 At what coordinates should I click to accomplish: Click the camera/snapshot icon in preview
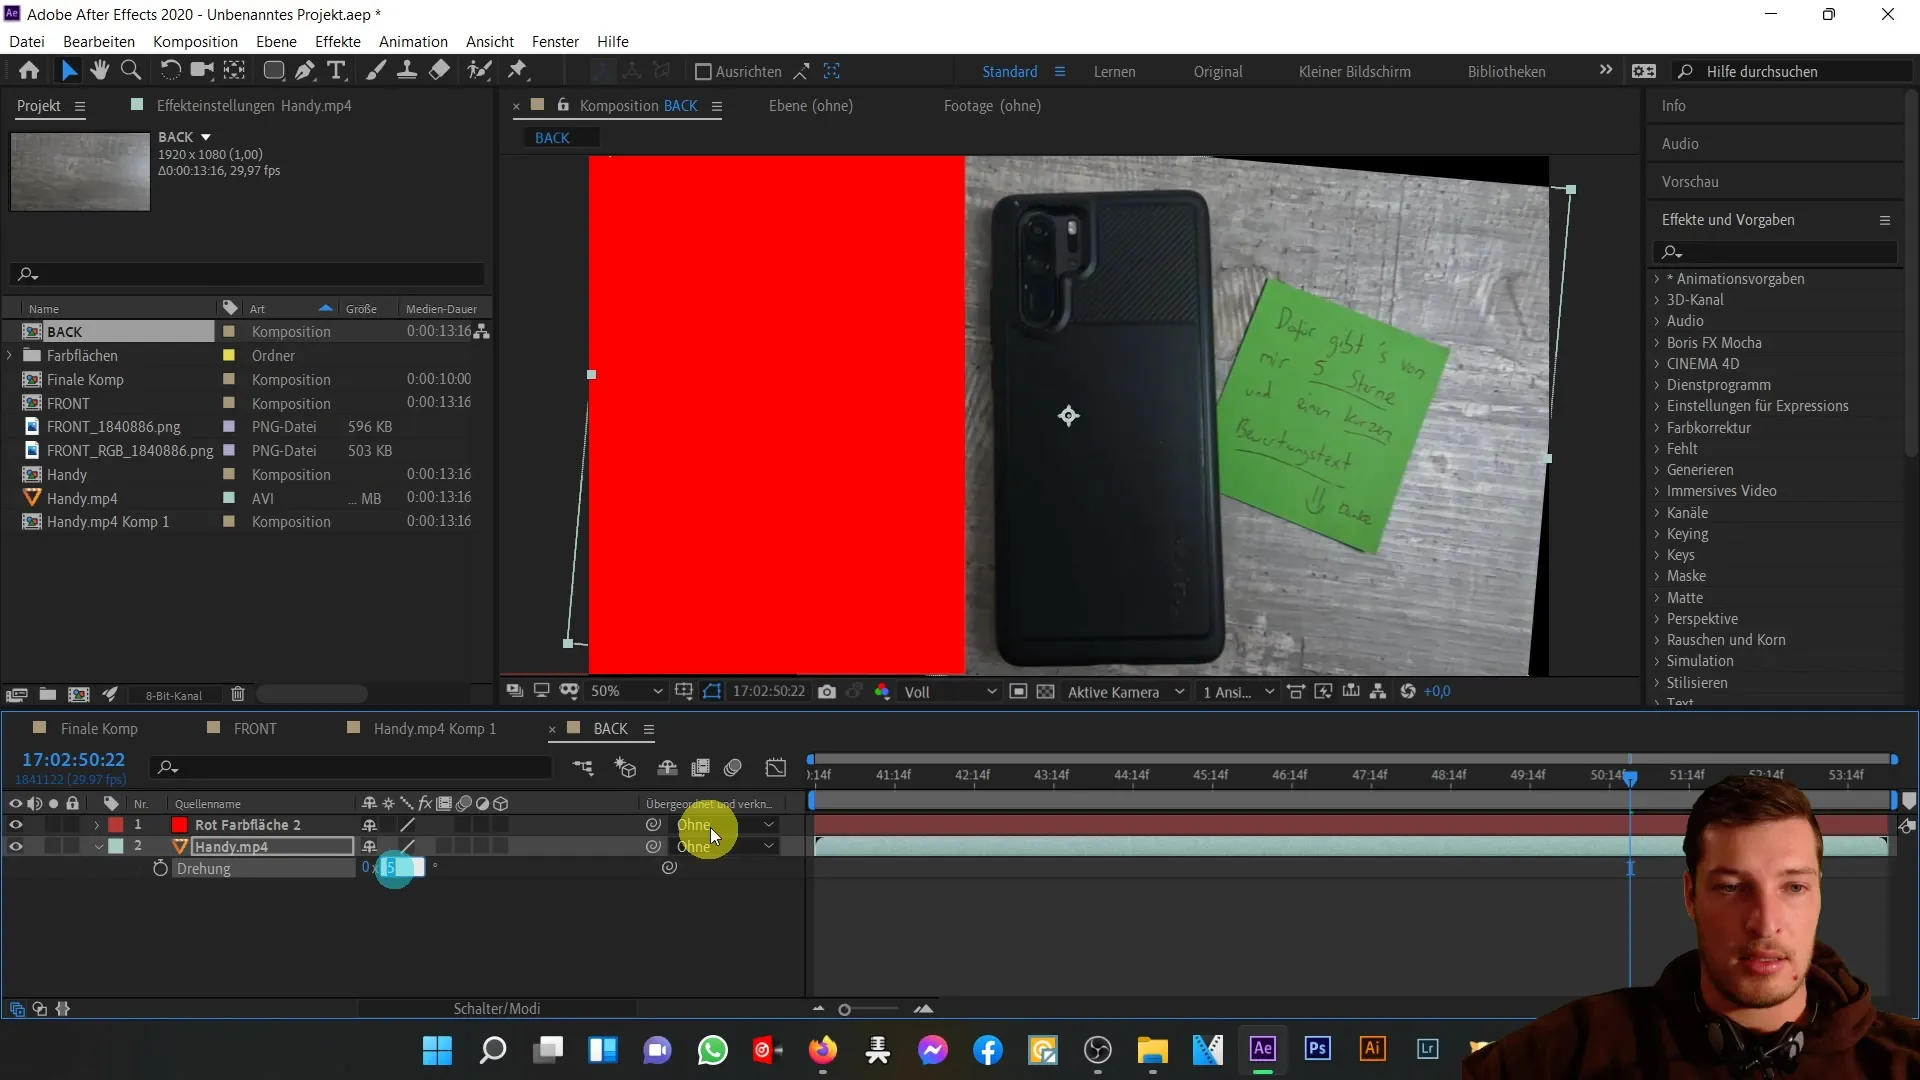pyautogui.click(x=827, y=691)
